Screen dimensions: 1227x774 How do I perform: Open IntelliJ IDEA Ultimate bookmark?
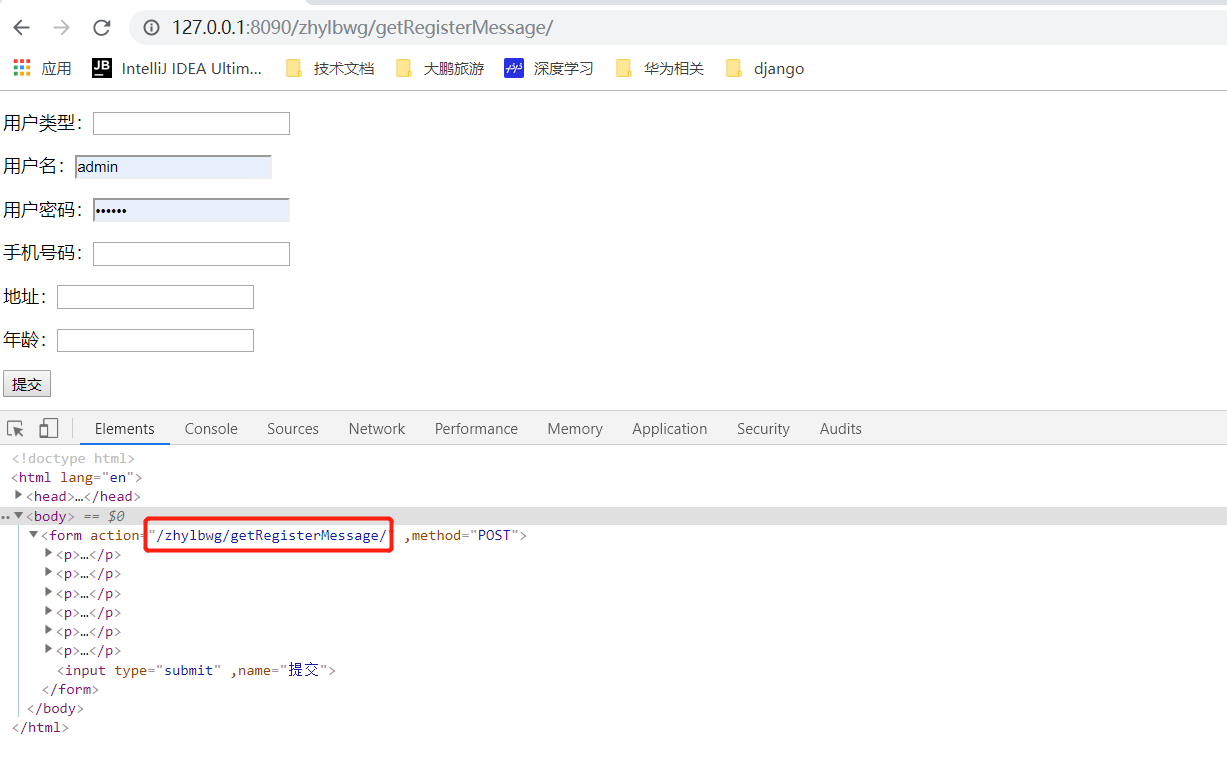pyautogui.click(x=177, y=68)
